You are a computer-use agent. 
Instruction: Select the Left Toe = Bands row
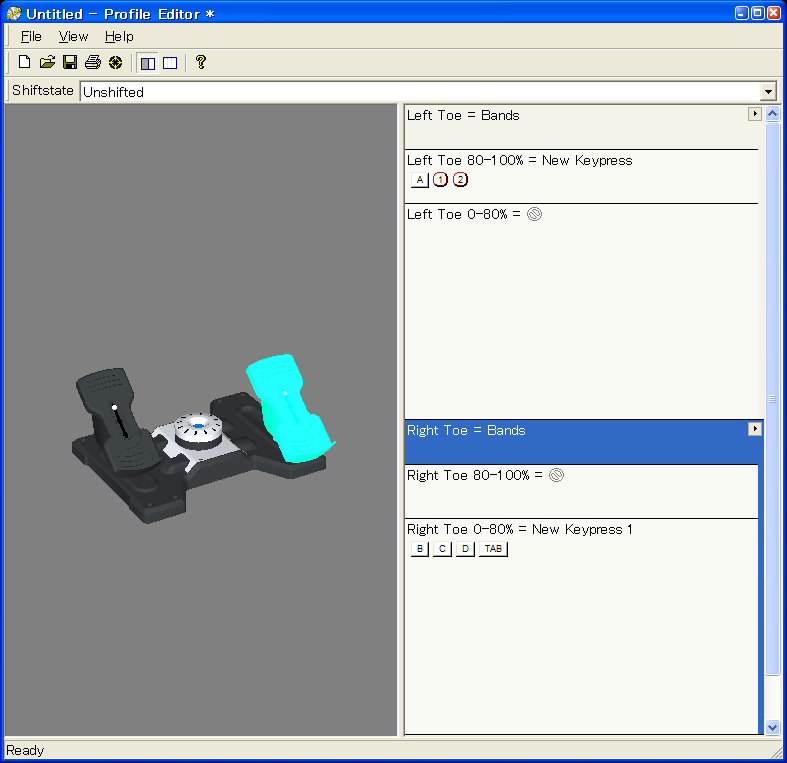(x=581, y=127)
